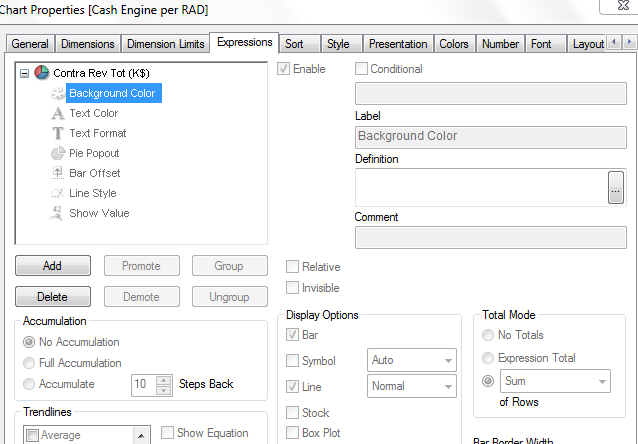638x444 pixels.
Task: Open the Total Mode Sum dropdown
Action: tap(602, 381)
